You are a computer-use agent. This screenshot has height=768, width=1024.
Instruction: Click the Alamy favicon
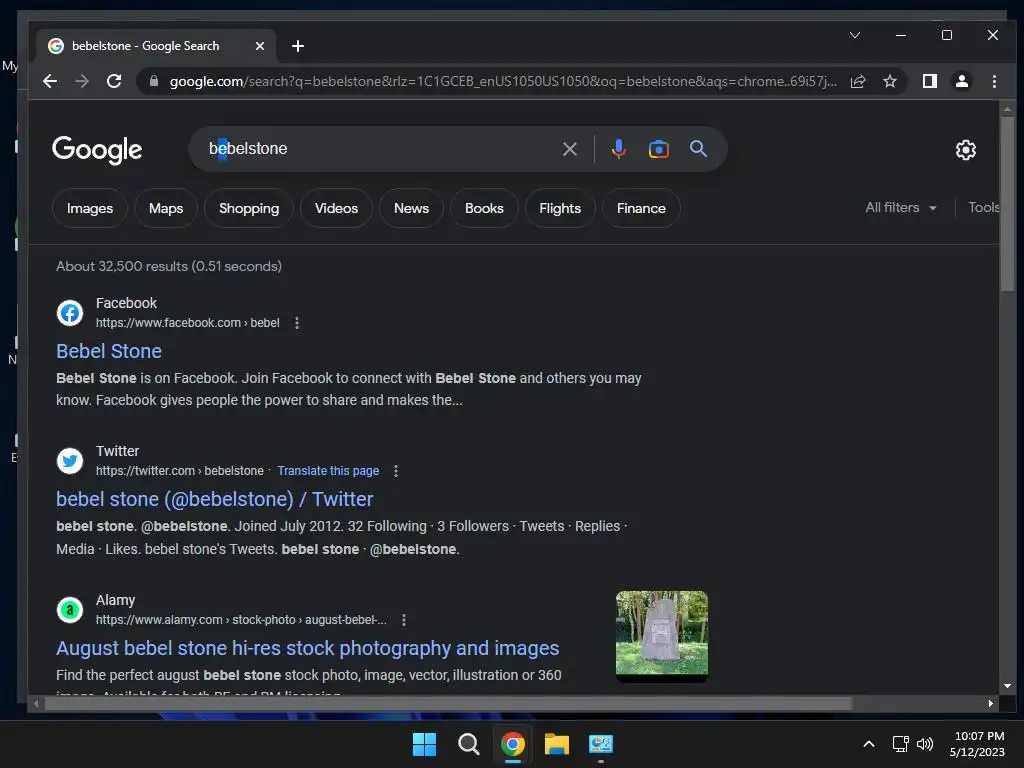tap(70, 610)
